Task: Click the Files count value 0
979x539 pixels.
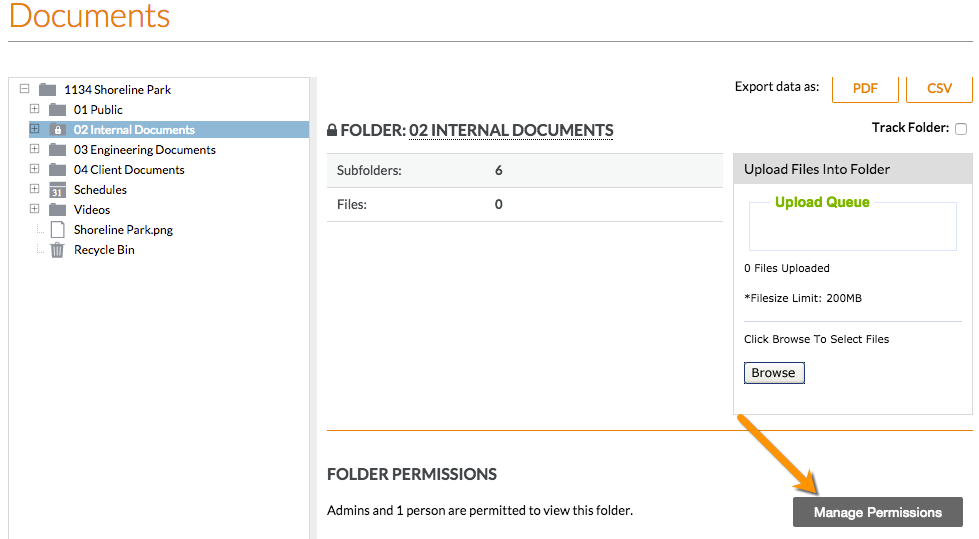Action: 498,204
